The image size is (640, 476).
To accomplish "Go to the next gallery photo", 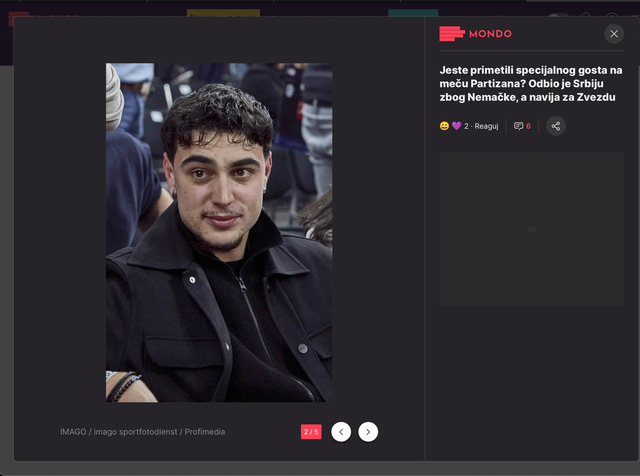I will pyautogui.click(x=368, y=432).
